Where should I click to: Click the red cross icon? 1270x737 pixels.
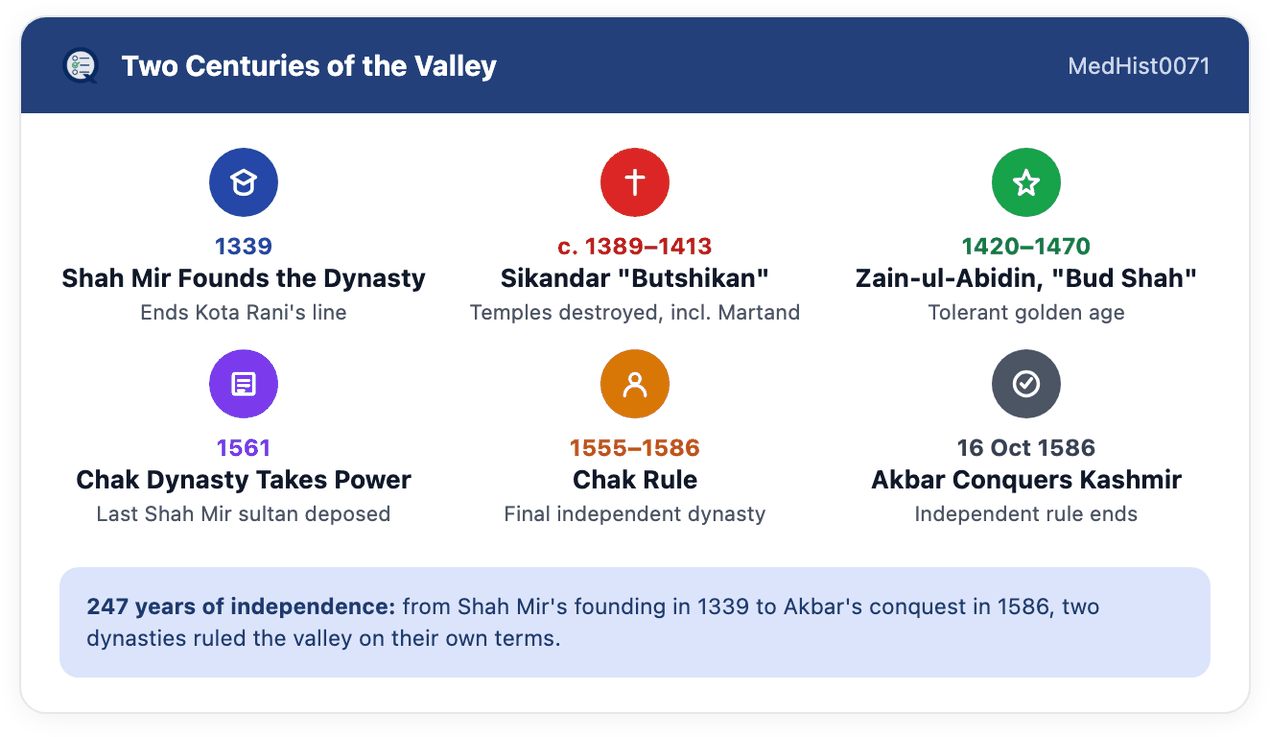pos(635,182)
